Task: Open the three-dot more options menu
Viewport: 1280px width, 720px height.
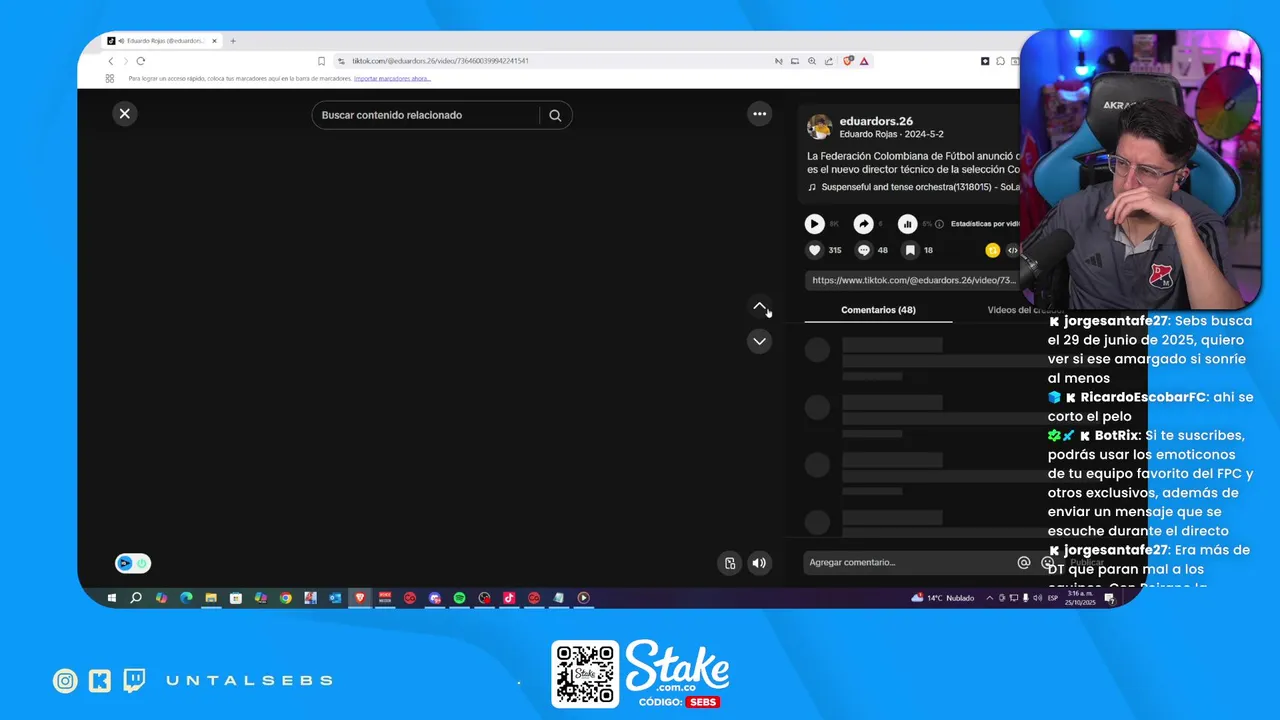Action: coord(760,114)
